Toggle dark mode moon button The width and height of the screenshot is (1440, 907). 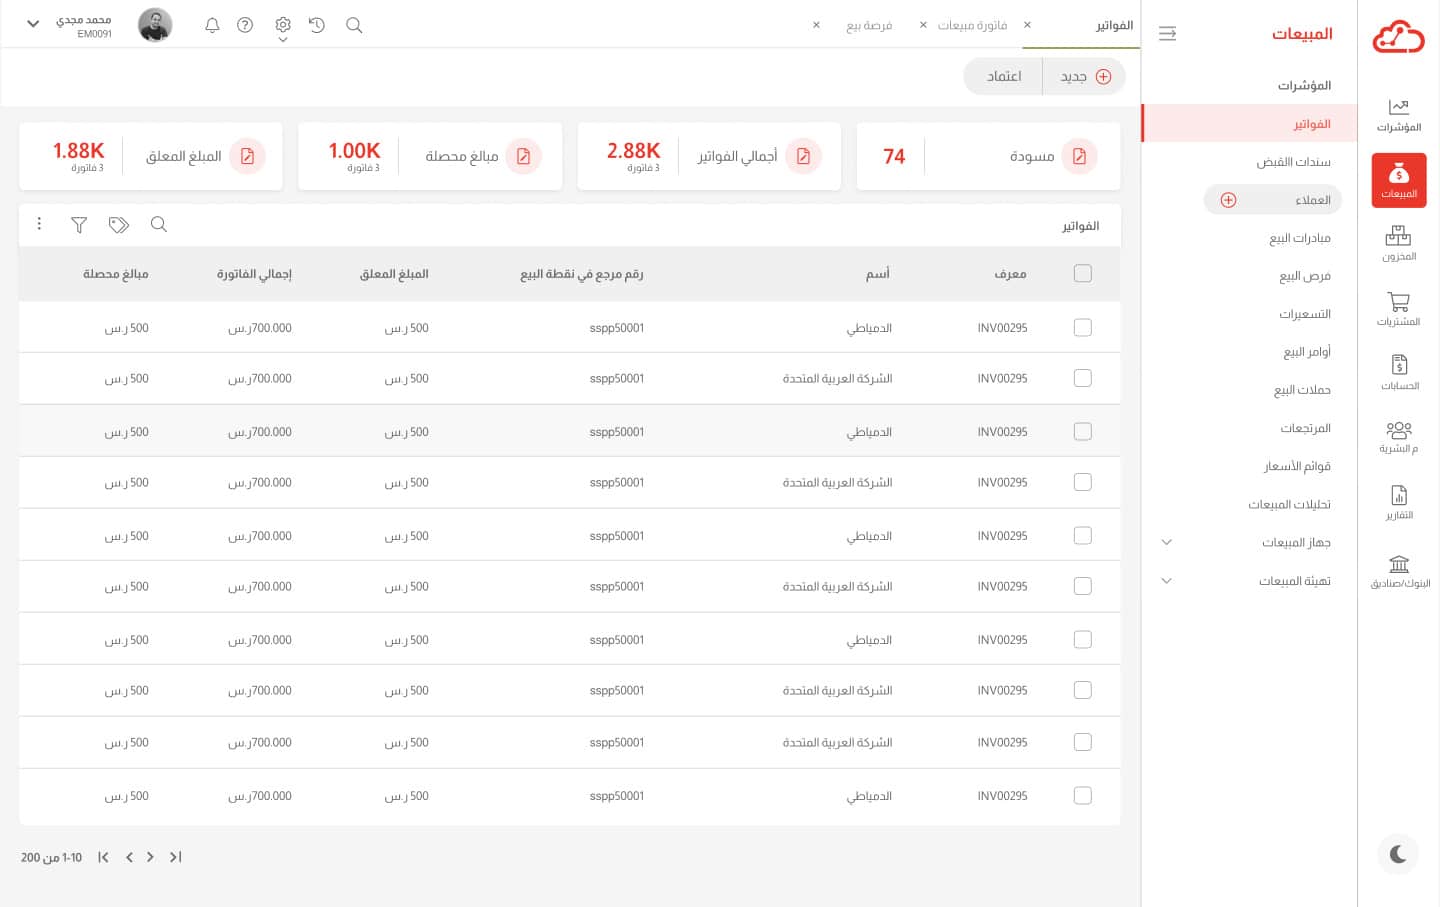pyautogui.click(x=1397, y=854)
